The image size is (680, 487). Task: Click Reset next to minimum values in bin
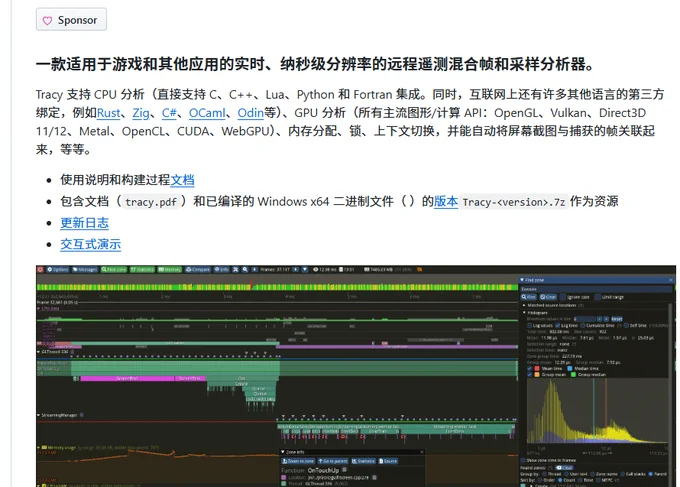click(617, 319)
